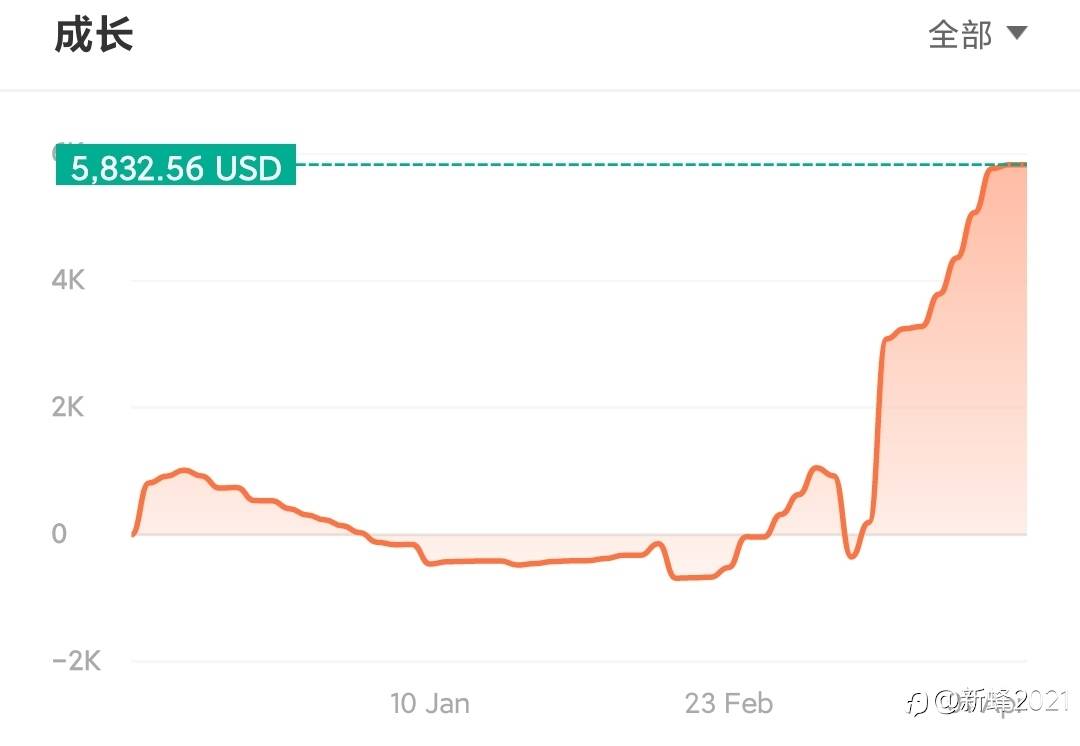Click the triangle arrow beside 全部
The width and height of the screenshot is (1080, 746).
[x=1016, y=33]
